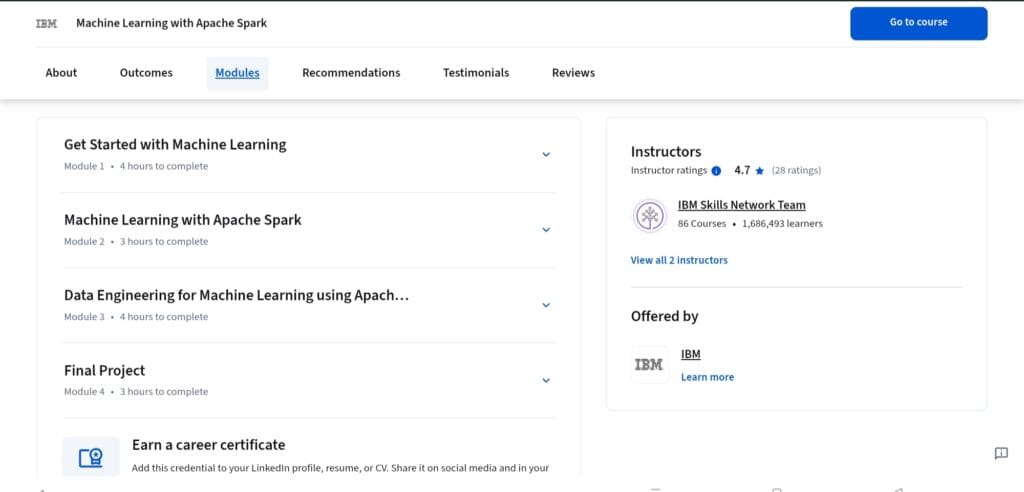The image size is (1024, 492).
Task: Click the 1,686,493 learners text
Action: 782,223
